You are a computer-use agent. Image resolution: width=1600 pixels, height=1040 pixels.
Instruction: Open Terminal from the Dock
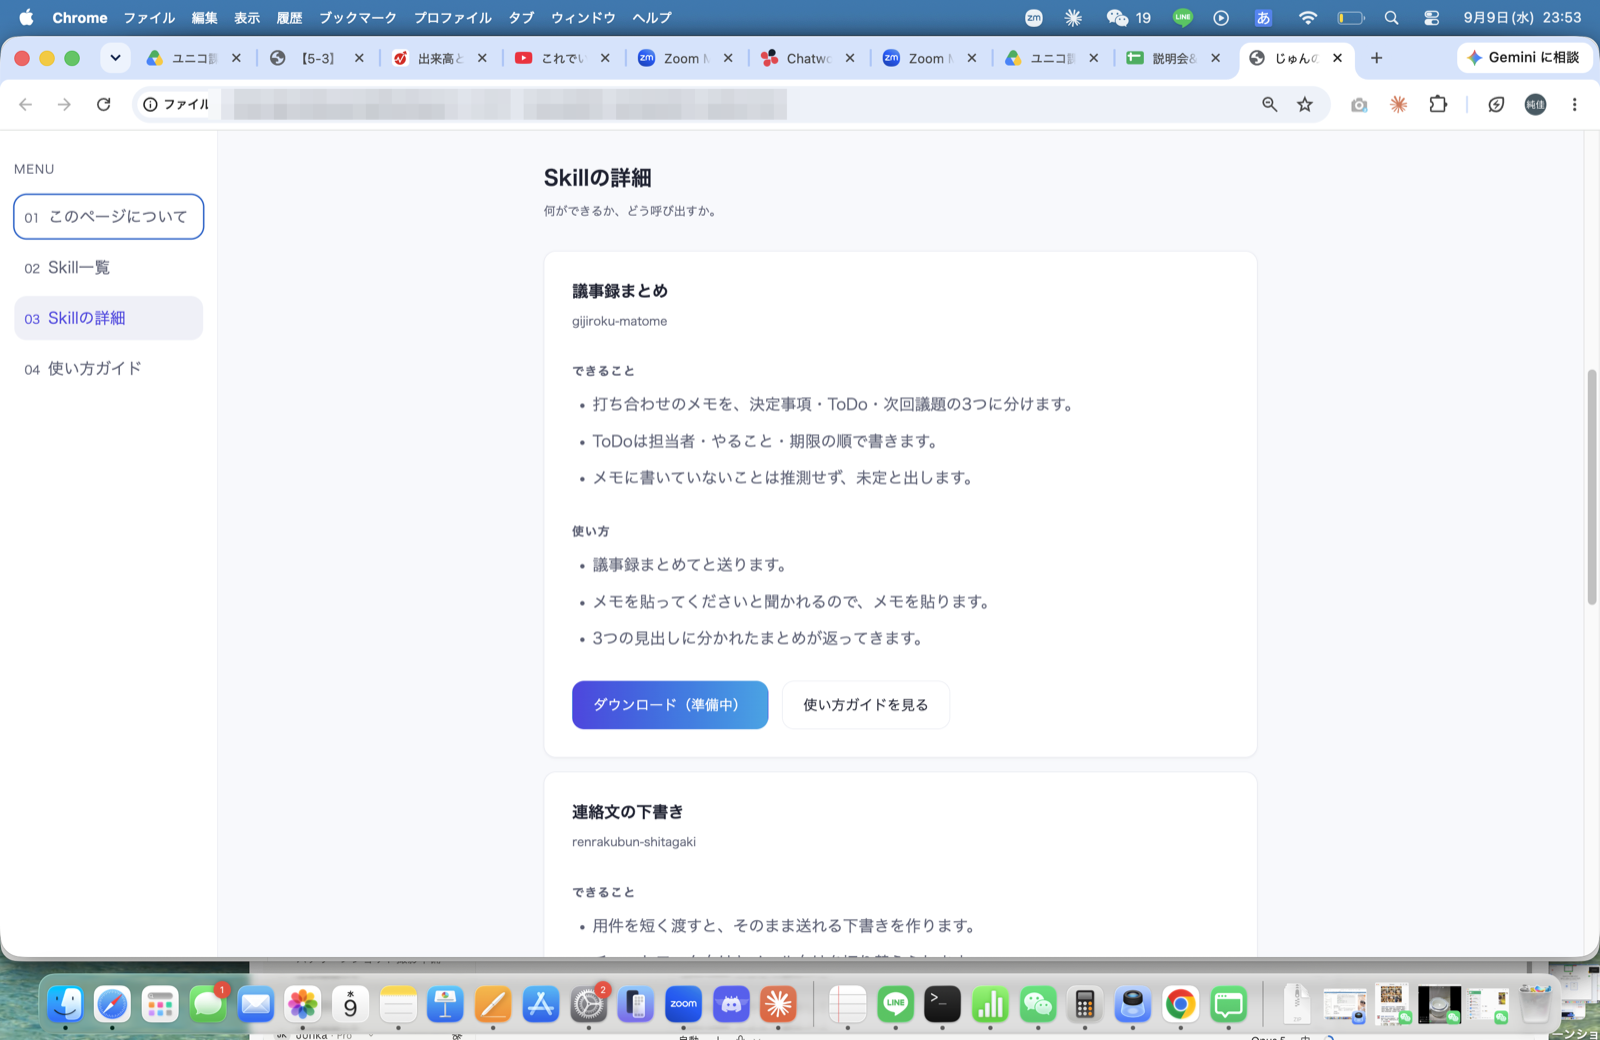coord(942,1004)
